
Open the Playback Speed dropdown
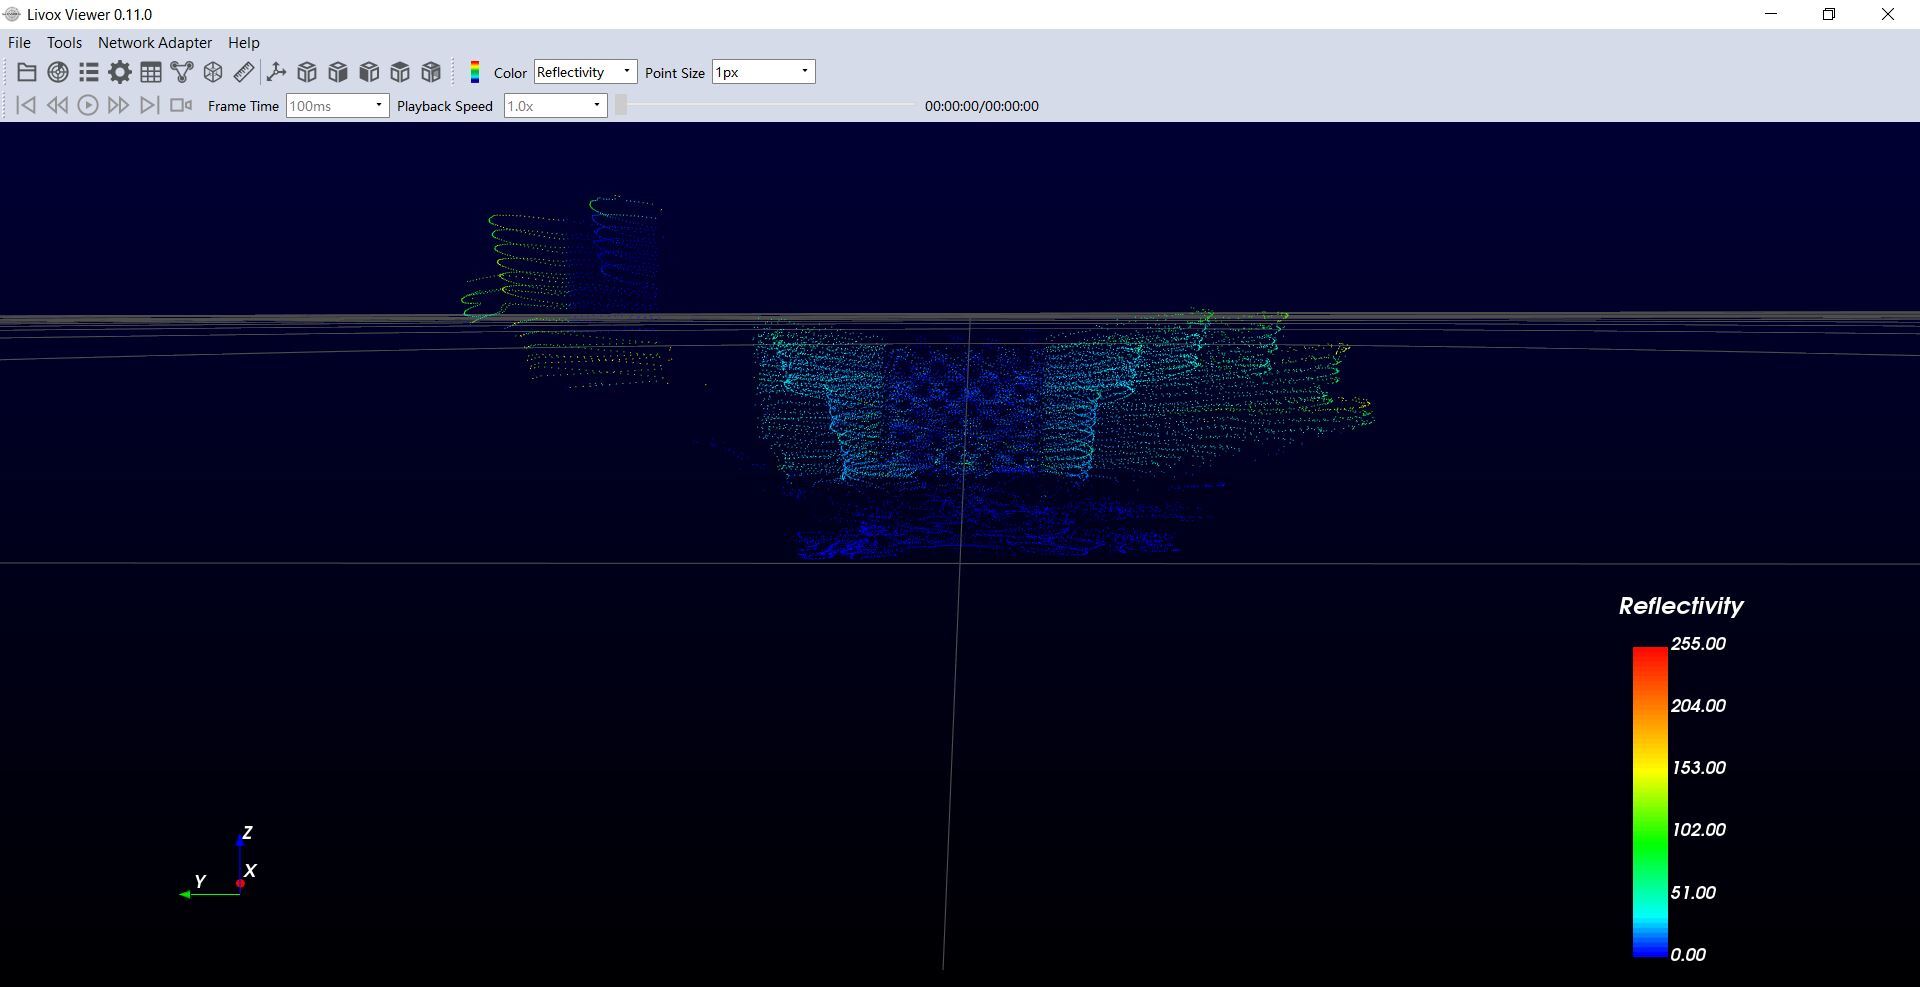pos(555,106)
